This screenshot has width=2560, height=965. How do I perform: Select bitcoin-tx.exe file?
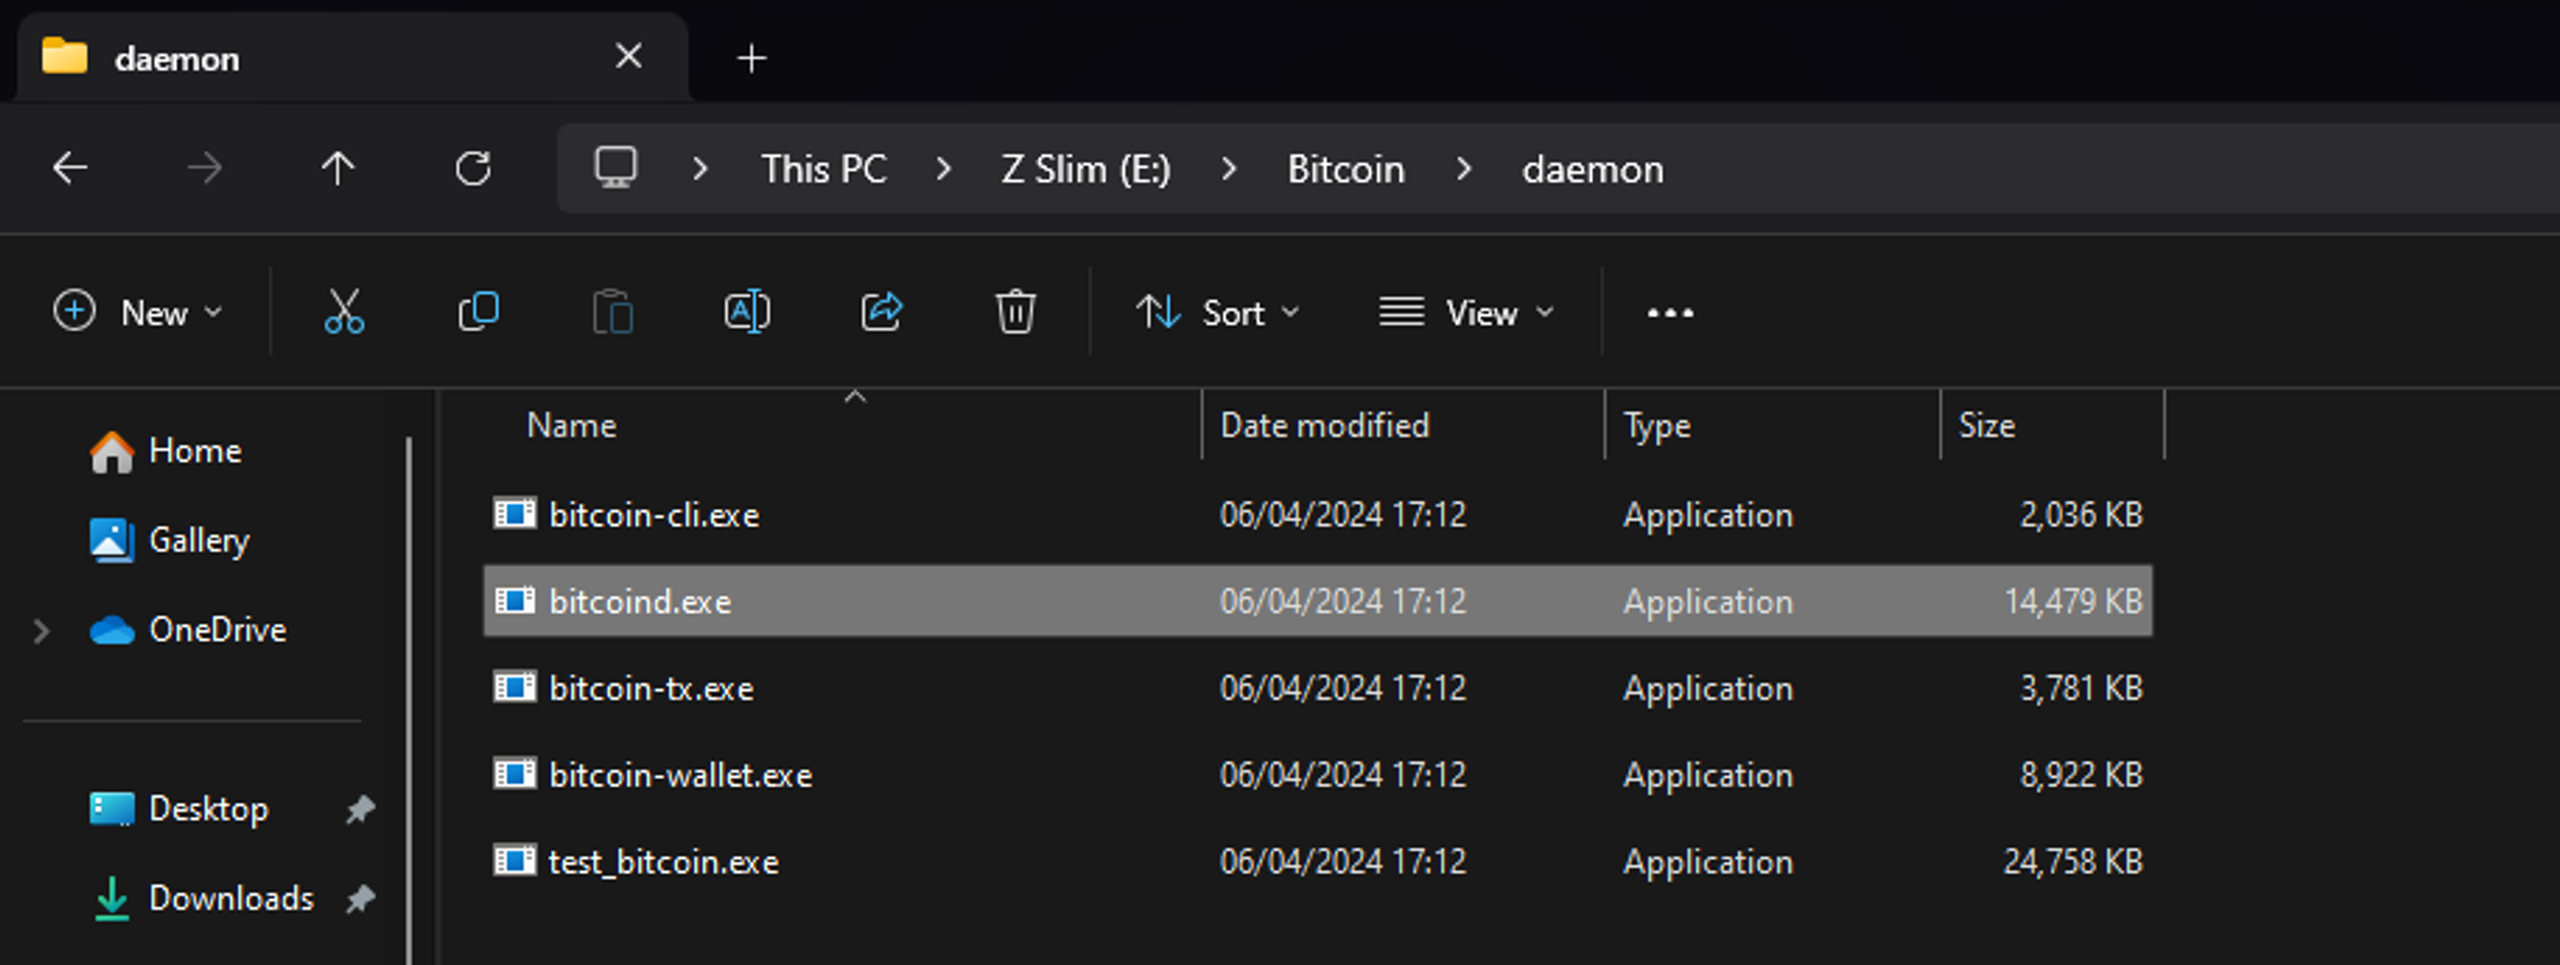pos(1318,688)
